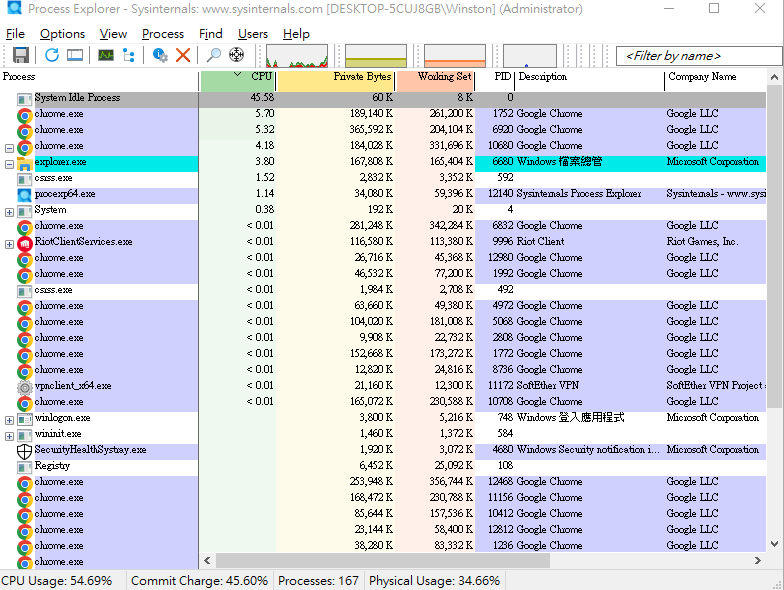Image resolution: width=784 pixels, height=590 pixels.
Task: Open the Options menu
Action: point(62,34)
